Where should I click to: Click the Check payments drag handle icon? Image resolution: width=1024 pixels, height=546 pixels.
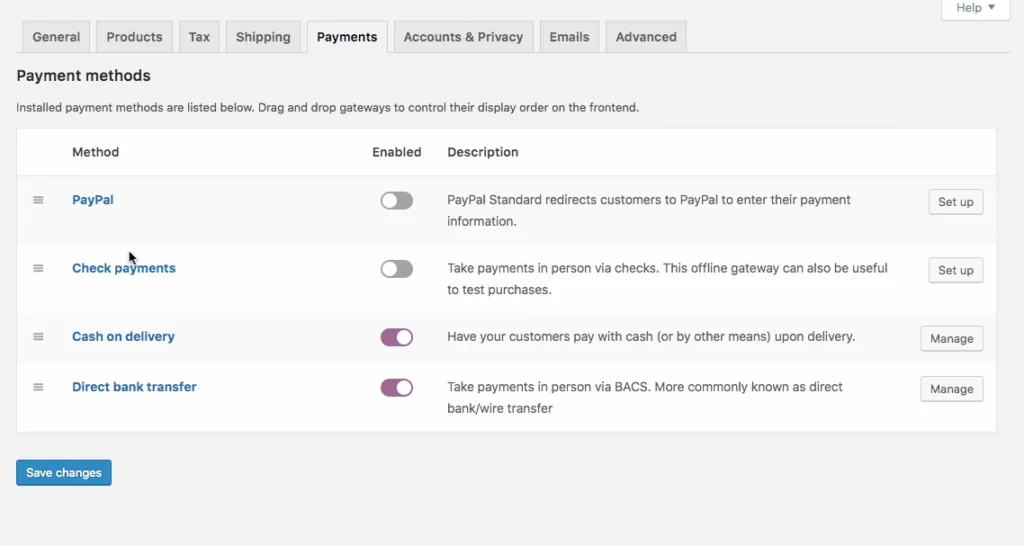tap(38, 268)
